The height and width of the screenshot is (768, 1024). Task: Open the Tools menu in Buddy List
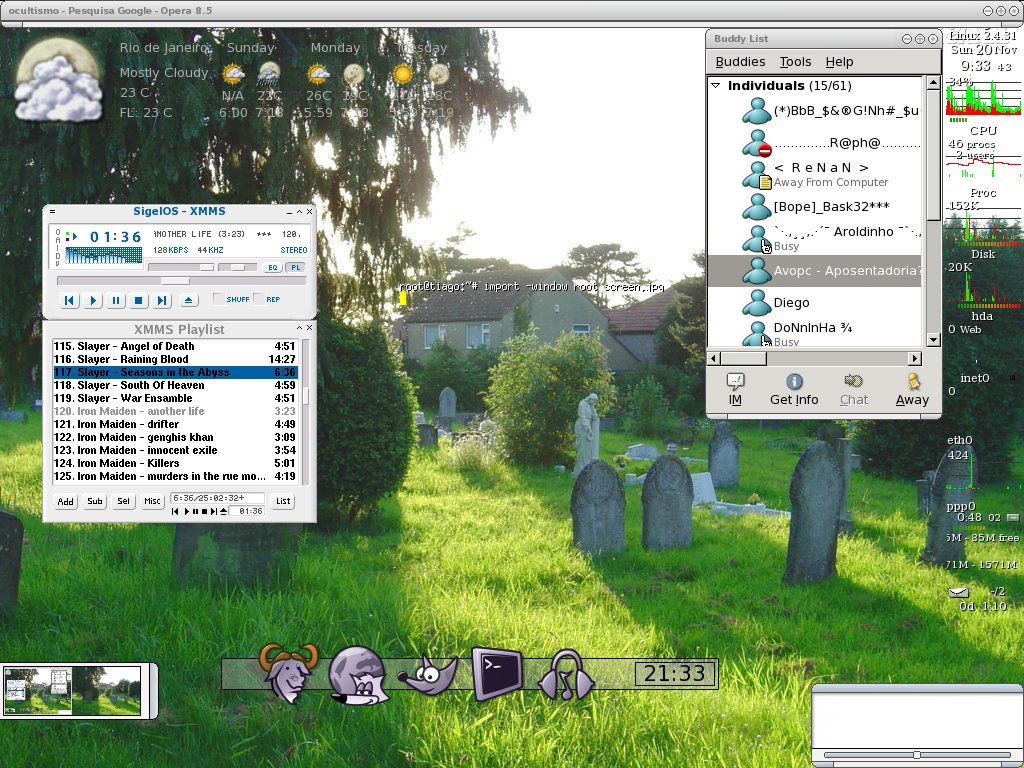pos(795,61)
